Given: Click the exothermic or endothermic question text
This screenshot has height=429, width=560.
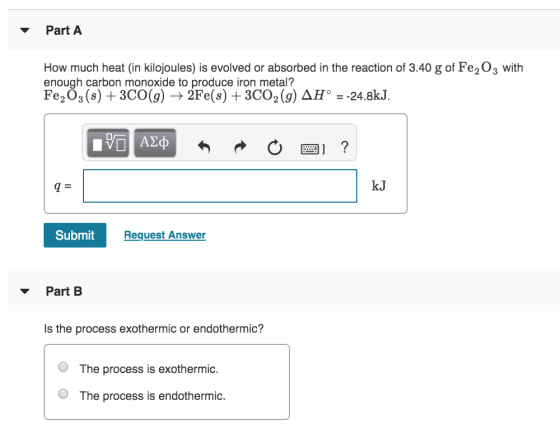Looking at the screenshot, I should pos(154,329).
